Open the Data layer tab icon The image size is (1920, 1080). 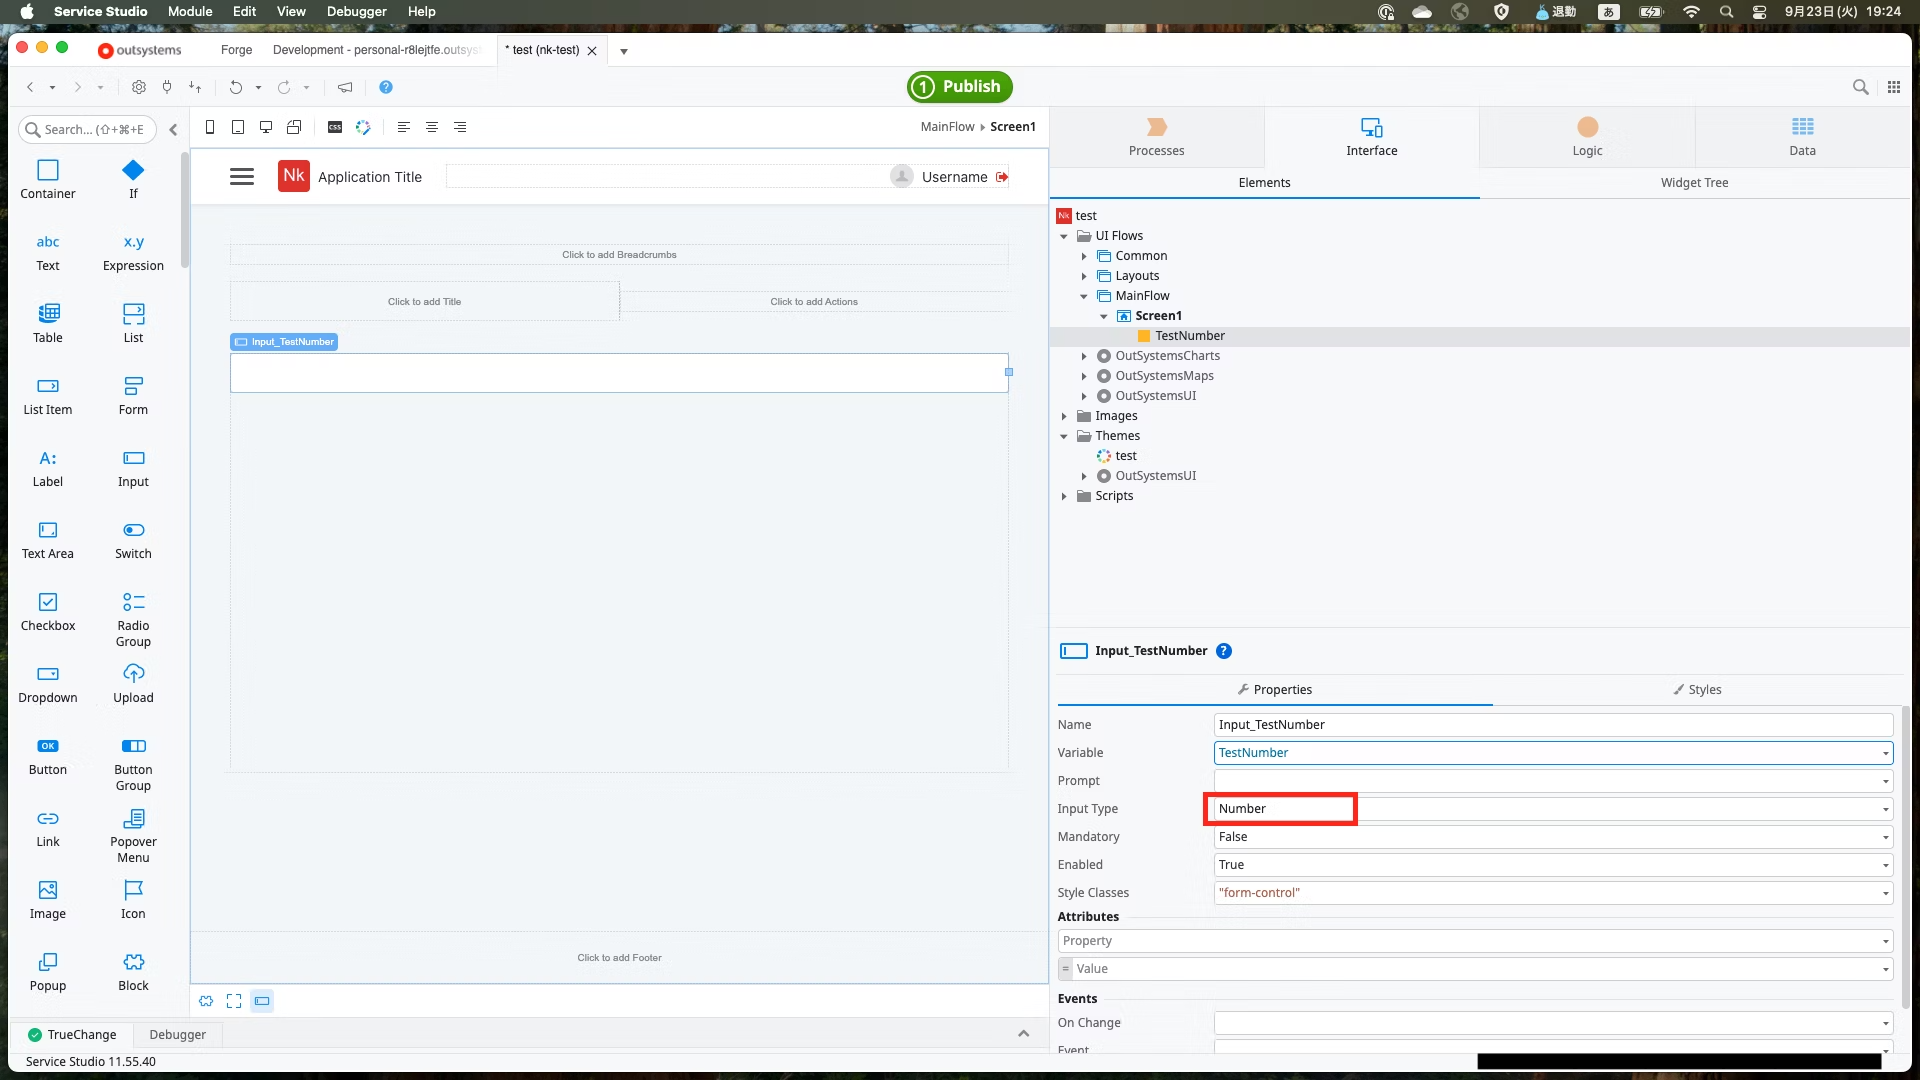point(1802,127)
